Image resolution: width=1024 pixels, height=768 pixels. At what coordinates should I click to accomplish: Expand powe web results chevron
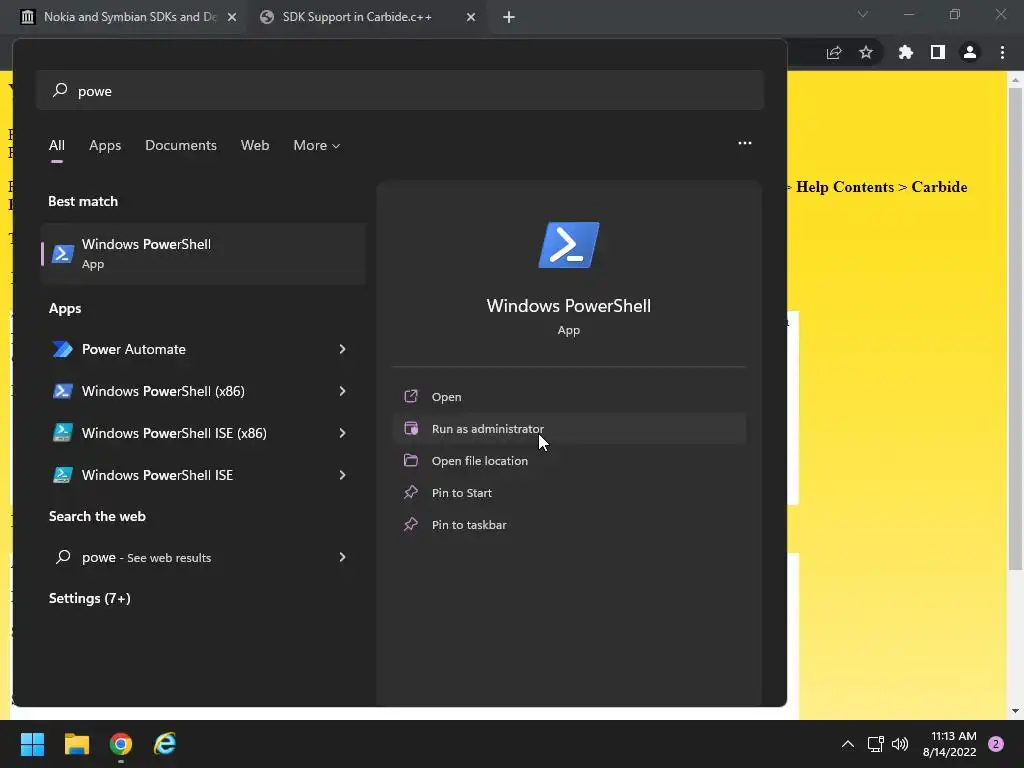[x=342, y=557]
